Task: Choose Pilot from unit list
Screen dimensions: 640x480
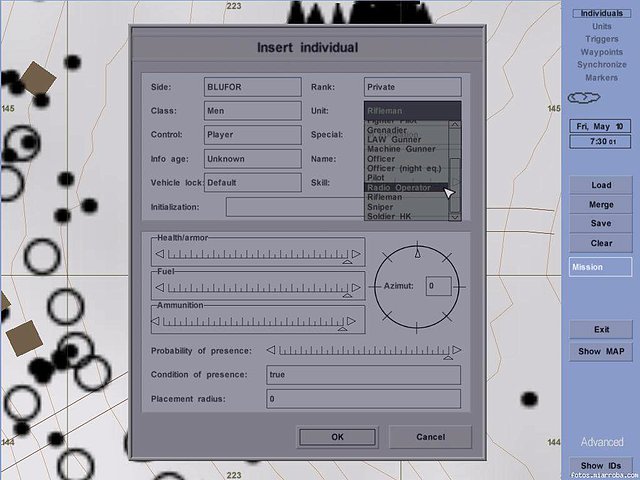Action: [x=407, y=178]
